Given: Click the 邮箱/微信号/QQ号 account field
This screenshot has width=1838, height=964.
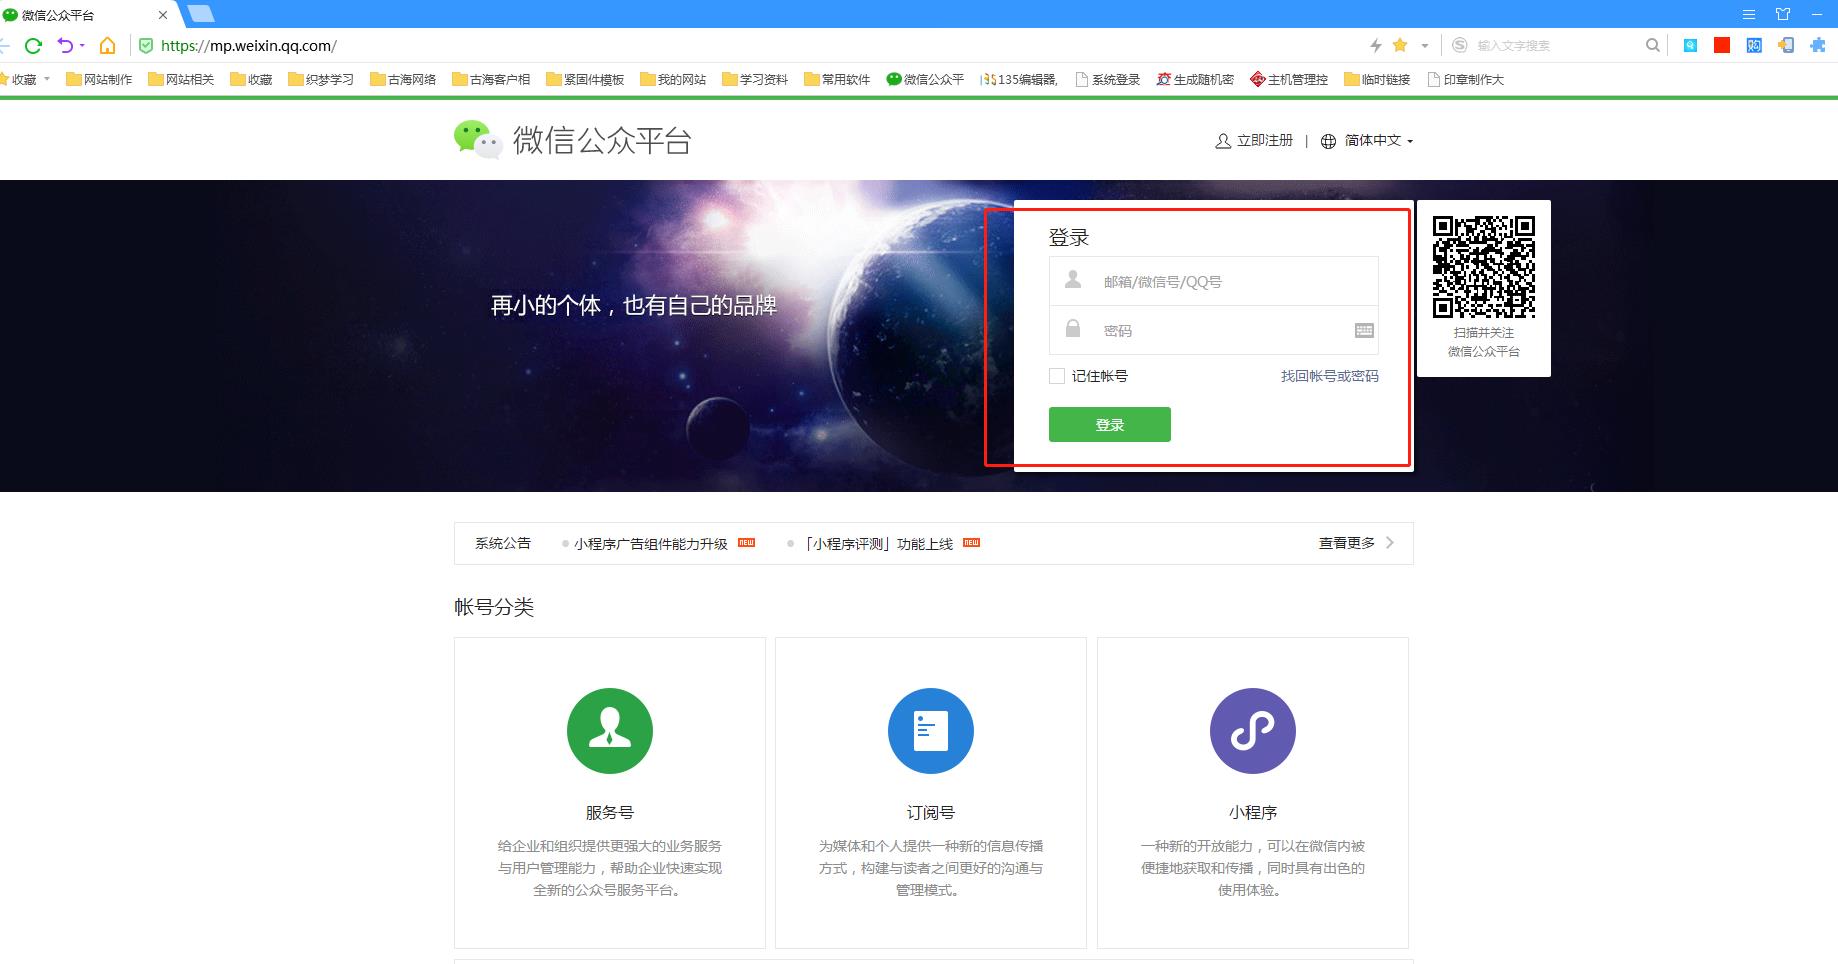Looking at the screenshot, I should (1213, 281).
